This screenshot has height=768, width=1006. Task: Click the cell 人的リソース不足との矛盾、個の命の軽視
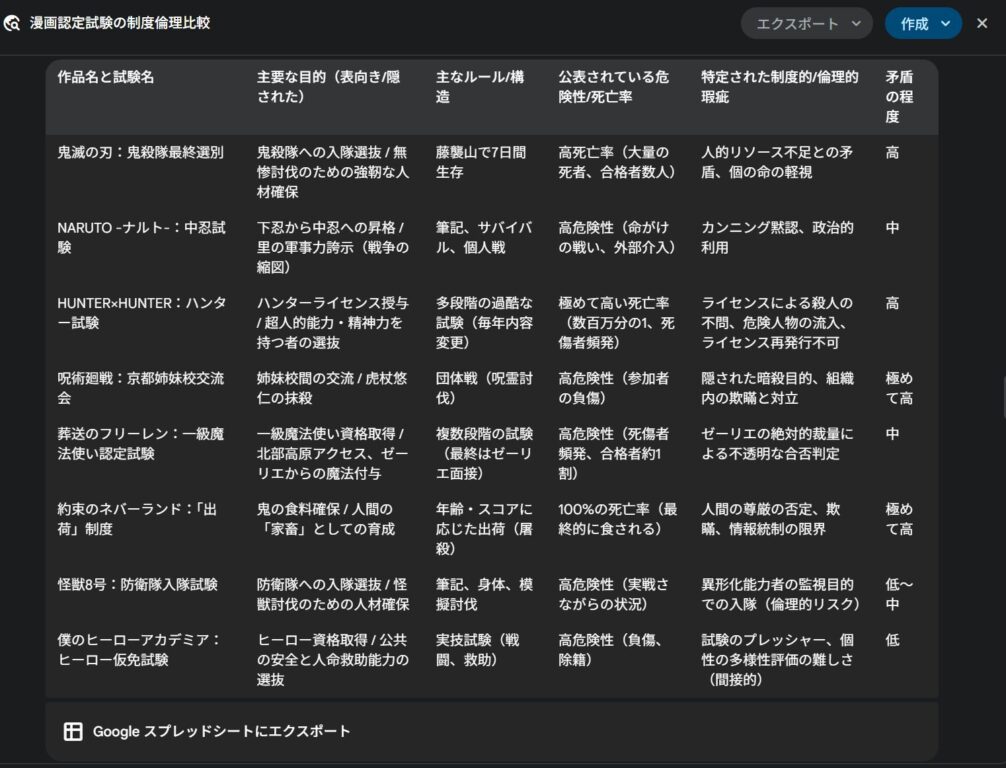coord(777,162)
